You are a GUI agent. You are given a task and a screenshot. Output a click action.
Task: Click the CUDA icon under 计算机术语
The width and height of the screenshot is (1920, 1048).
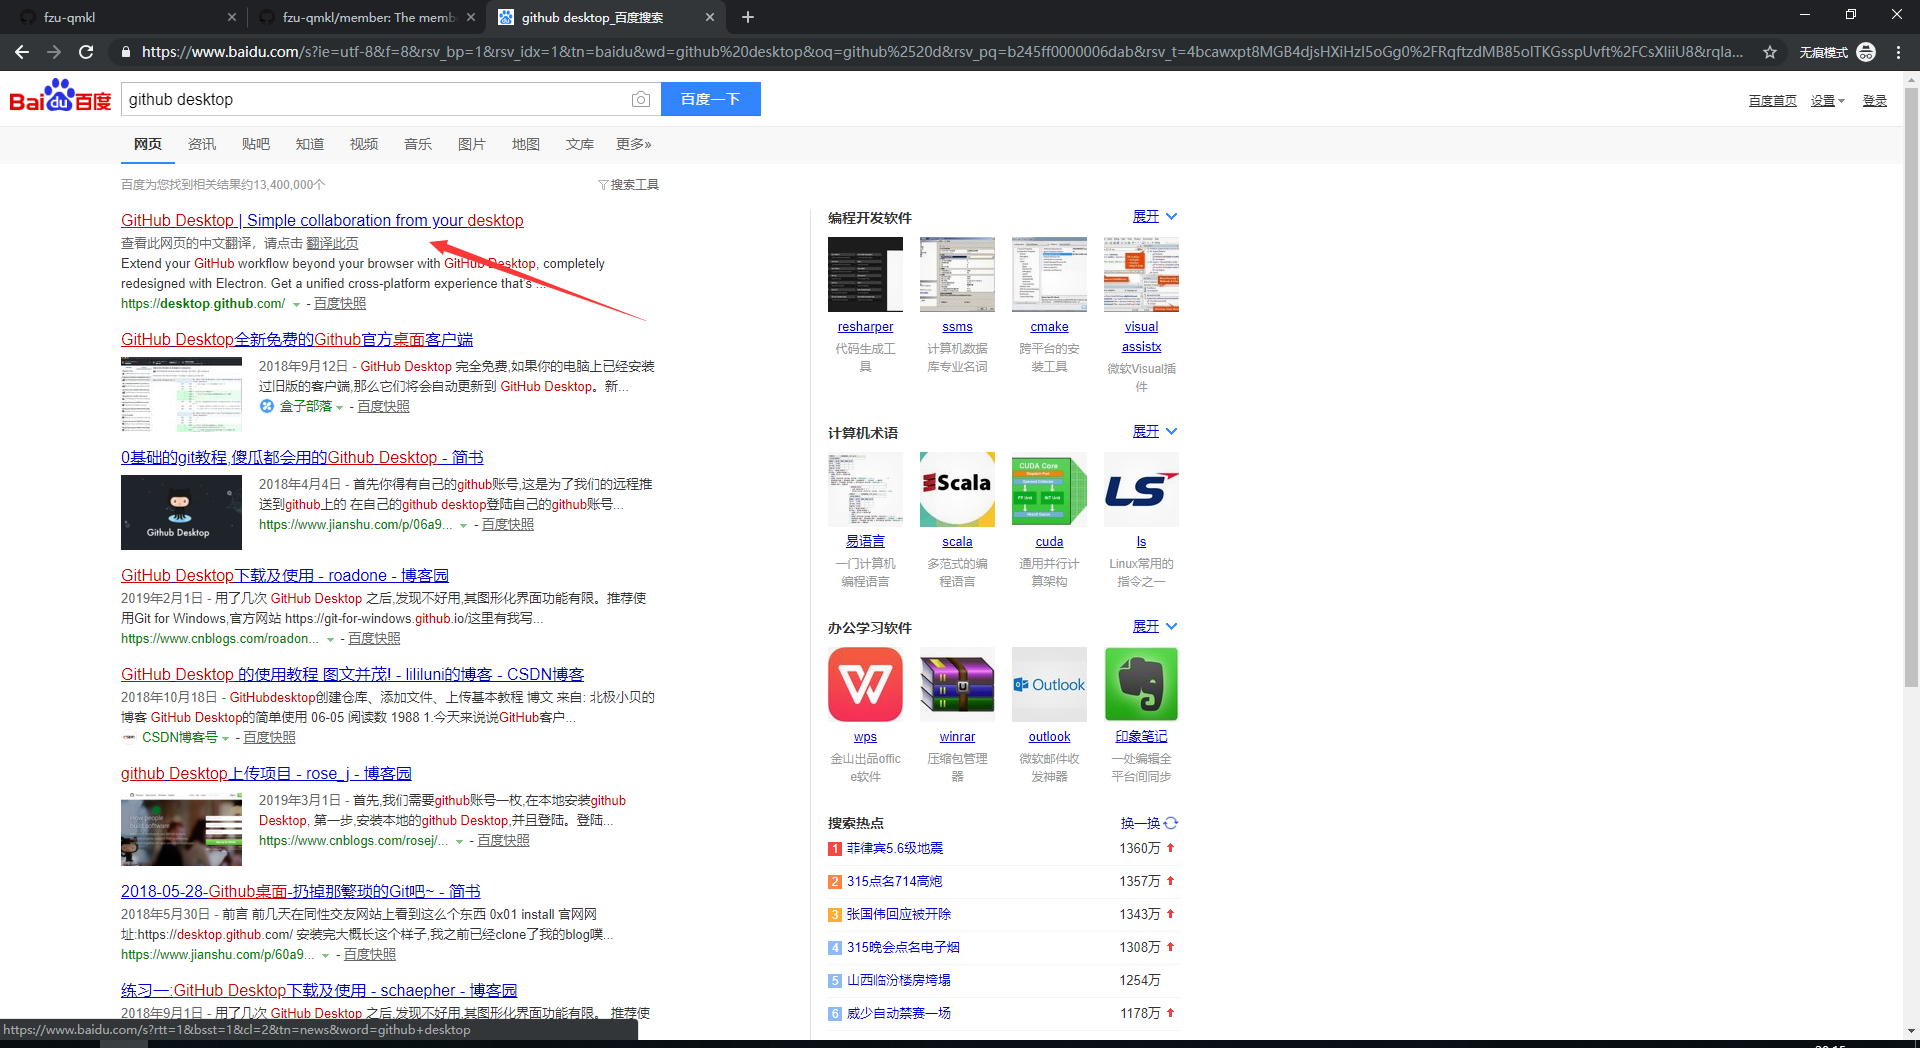[1048, 489]
